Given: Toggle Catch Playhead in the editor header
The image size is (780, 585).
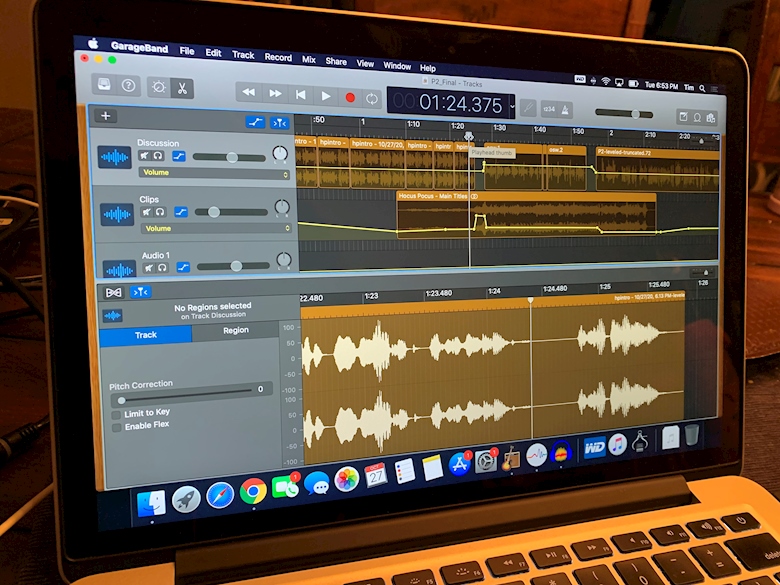Looking at the screenshot, I should tap(140, 292).
